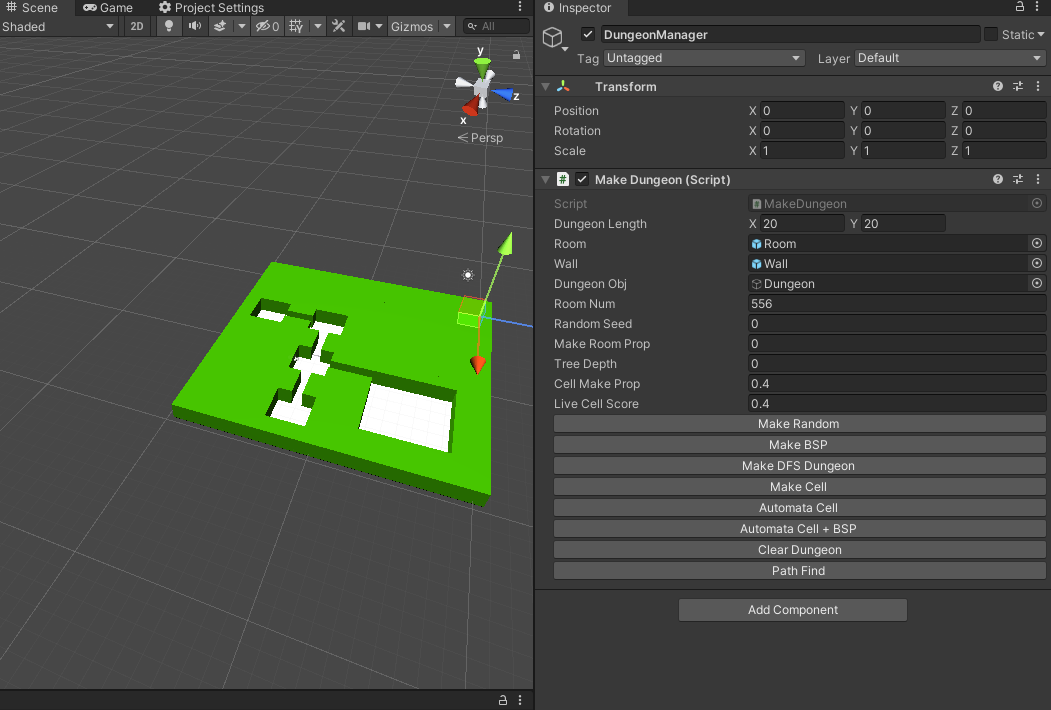Open the Layer dropdown showing Default
The image size is (1051, 710).
point(950,58)
